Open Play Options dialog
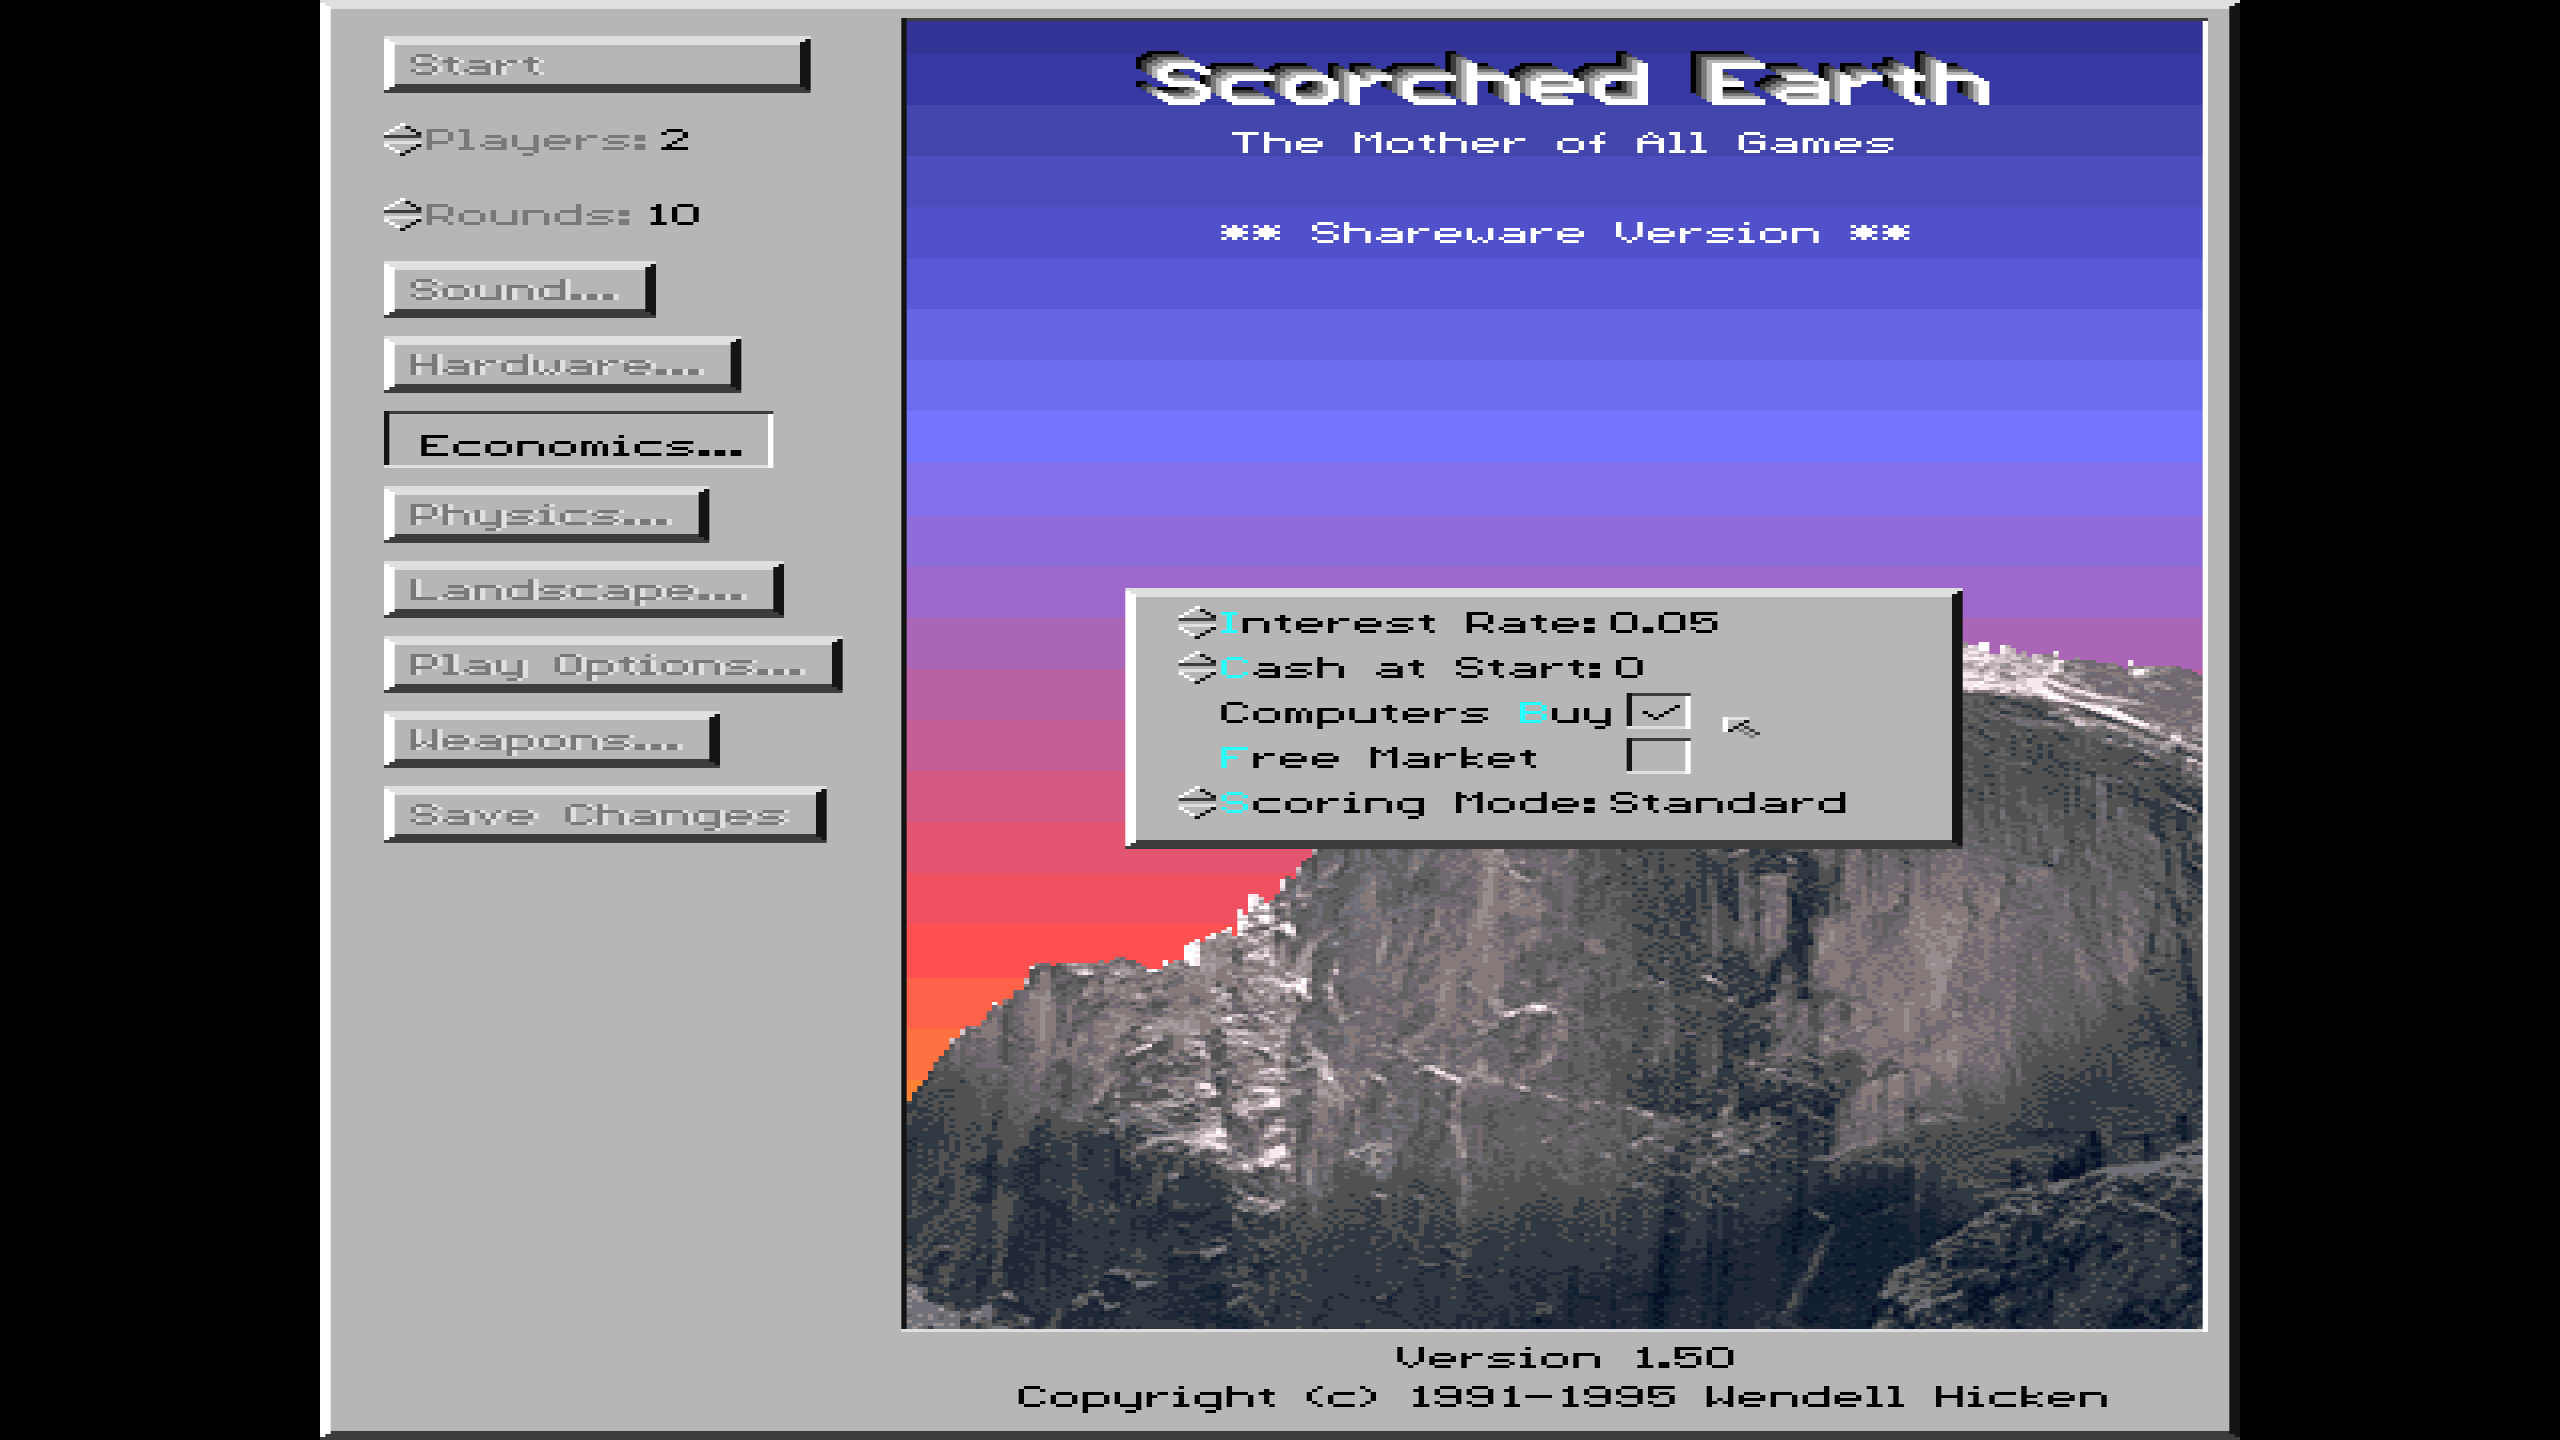2560x1440 pixels. [x=608, y=664]
